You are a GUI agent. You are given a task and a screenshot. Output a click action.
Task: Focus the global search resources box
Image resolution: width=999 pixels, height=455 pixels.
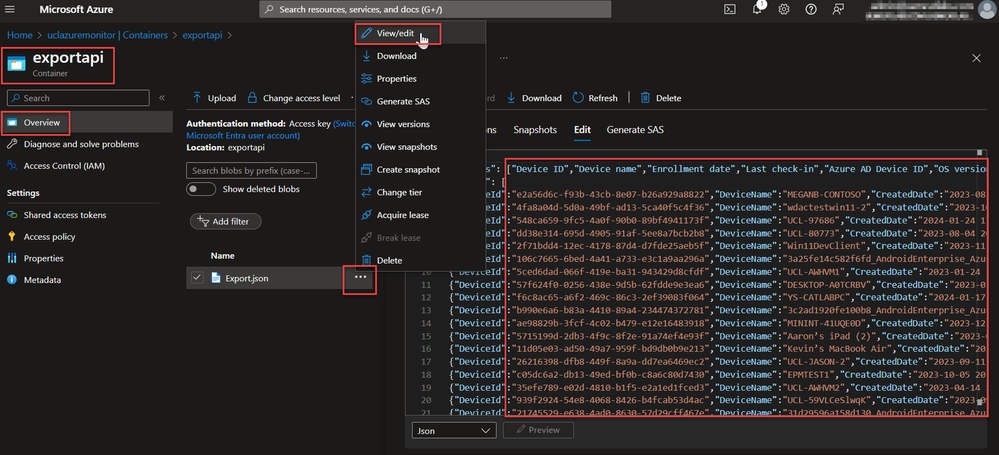435,10
